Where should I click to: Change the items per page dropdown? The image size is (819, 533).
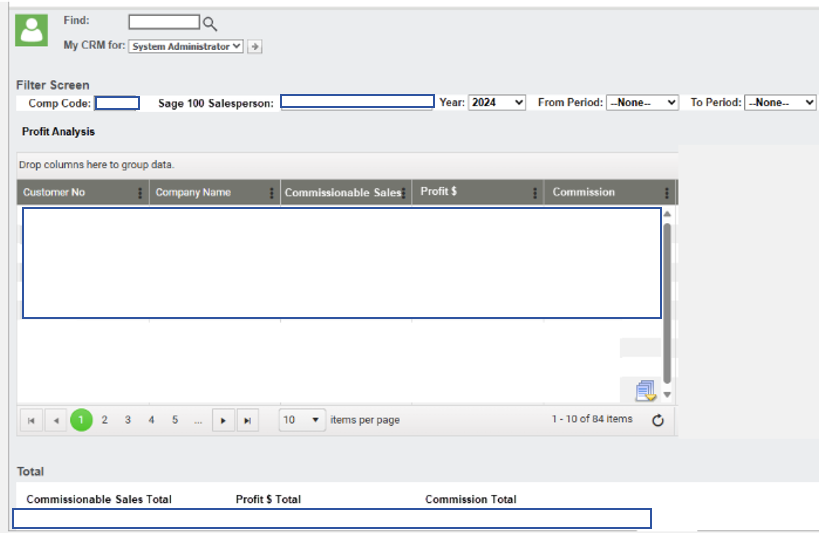[302, 420]
